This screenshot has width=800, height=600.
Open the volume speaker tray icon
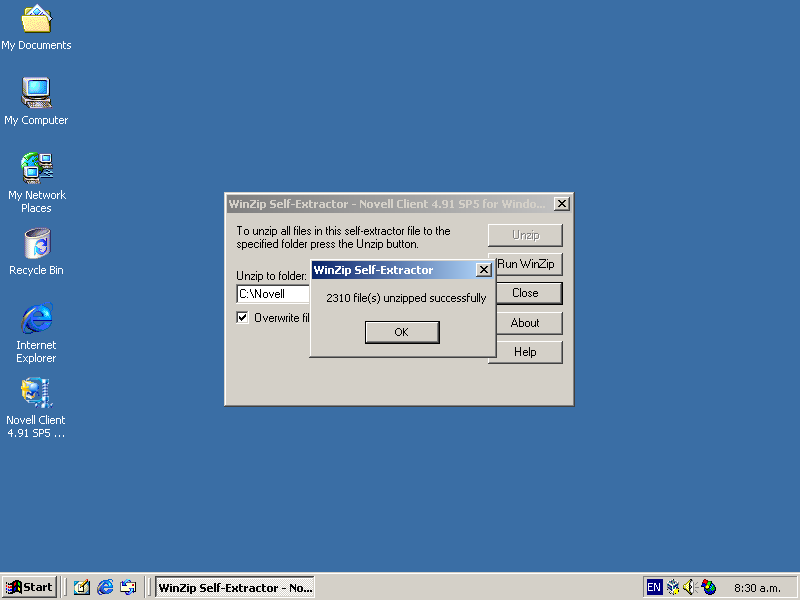point(690,587)
